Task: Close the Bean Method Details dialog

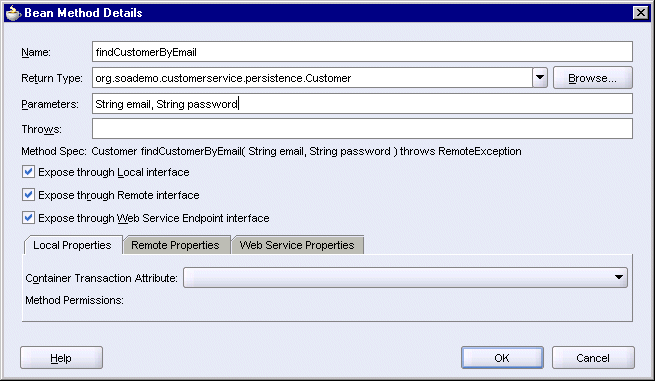Action: (x=640, y=13)
